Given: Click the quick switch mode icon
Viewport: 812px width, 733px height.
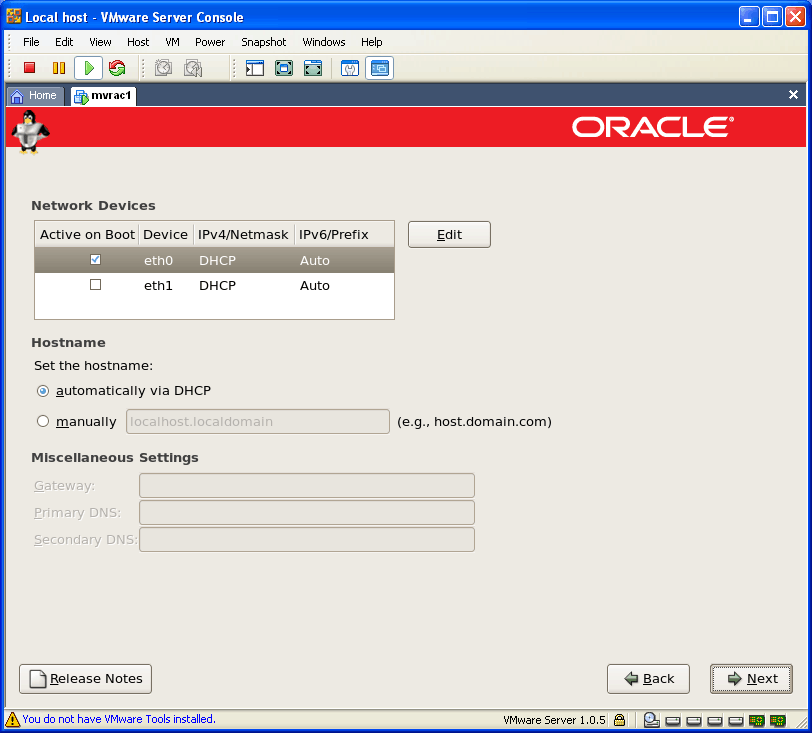Looking at the screenshot, I should tap(313, 68).
